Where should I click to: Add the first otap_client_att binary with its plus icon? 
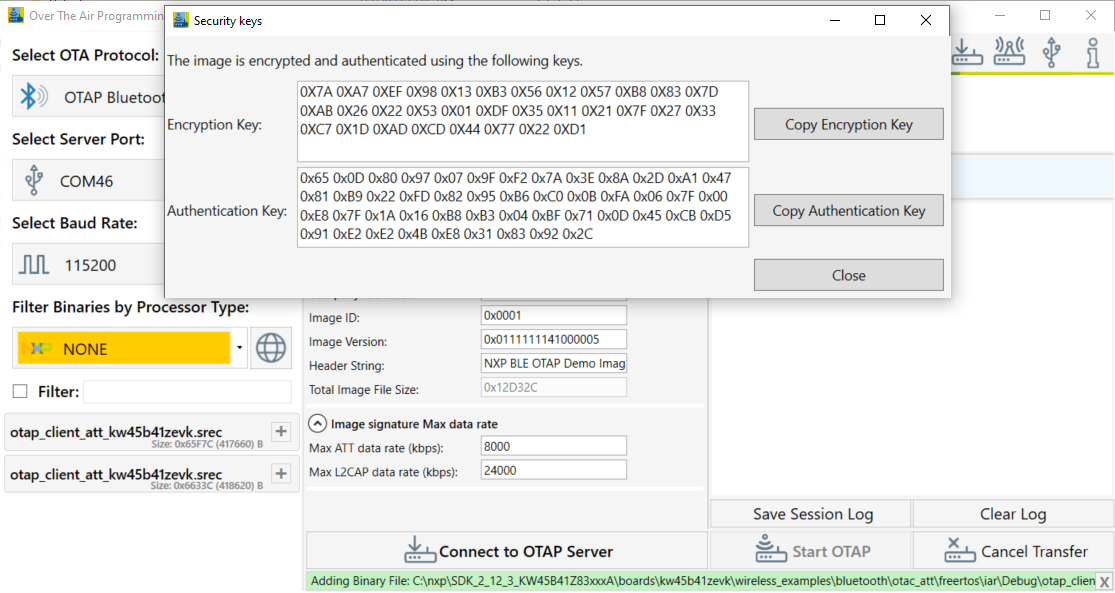tap(280, 431)
